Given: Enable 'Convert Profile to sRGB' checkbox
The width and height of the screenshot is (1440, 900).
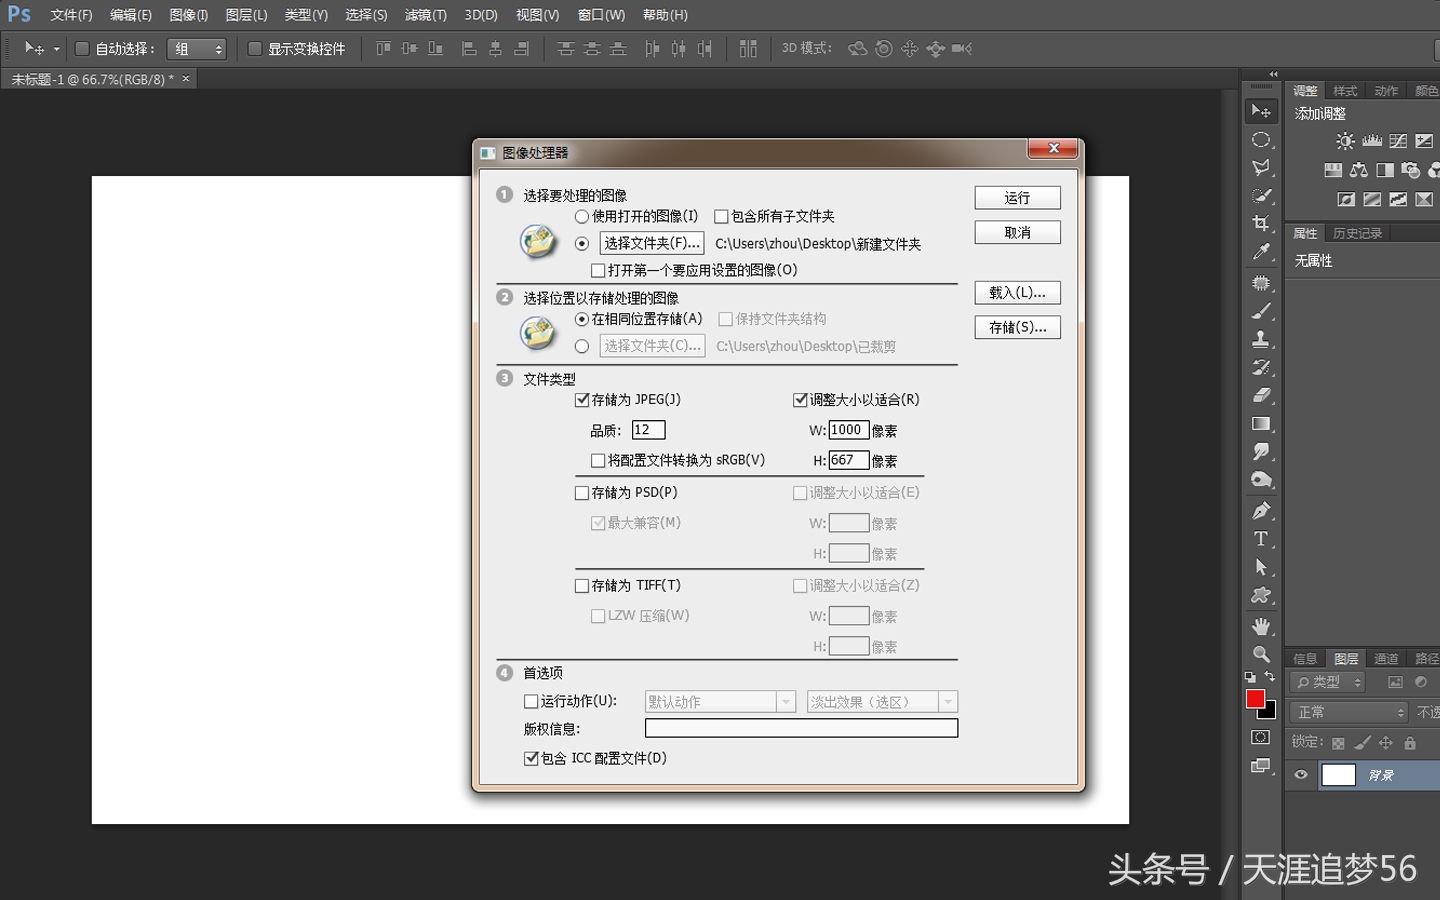Looking at the screenshot, I should click(598, 461).
